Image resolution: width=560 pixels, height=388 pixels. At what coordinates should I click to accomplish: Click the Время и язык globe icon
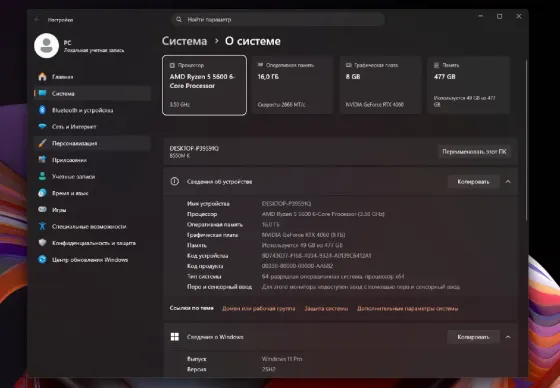[42, 193]
